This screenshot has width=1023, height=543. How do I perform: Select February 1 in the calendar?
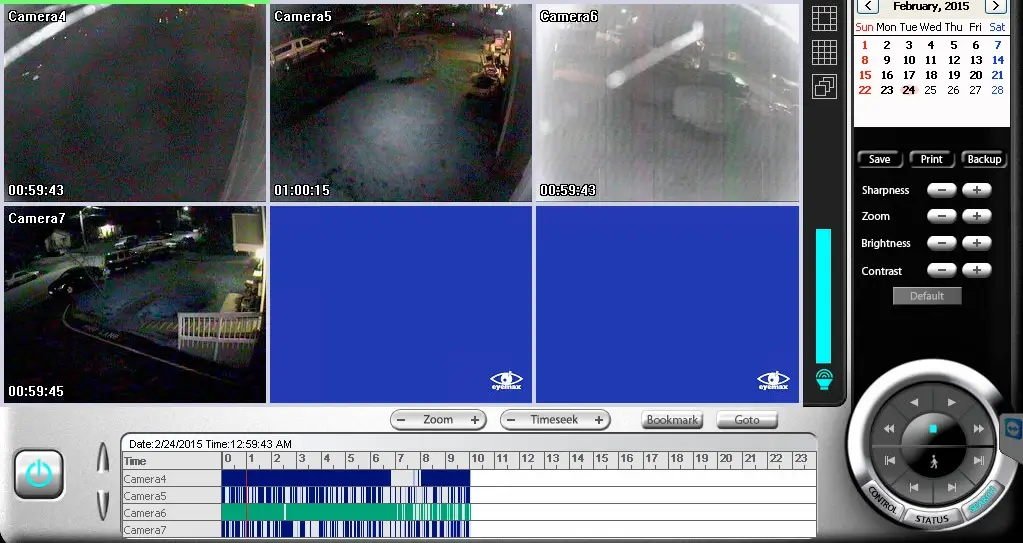tap(865, 45)
